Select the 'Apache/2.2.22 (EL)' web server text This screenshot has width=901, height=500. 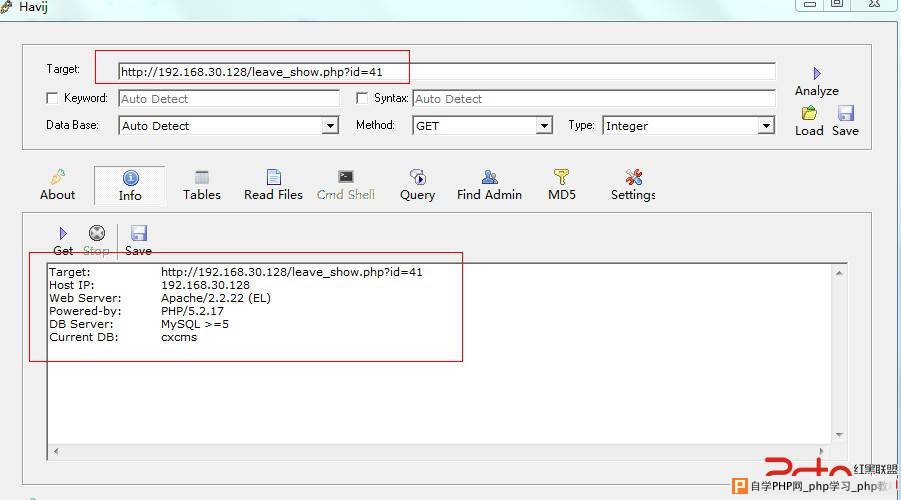[215, 298]
